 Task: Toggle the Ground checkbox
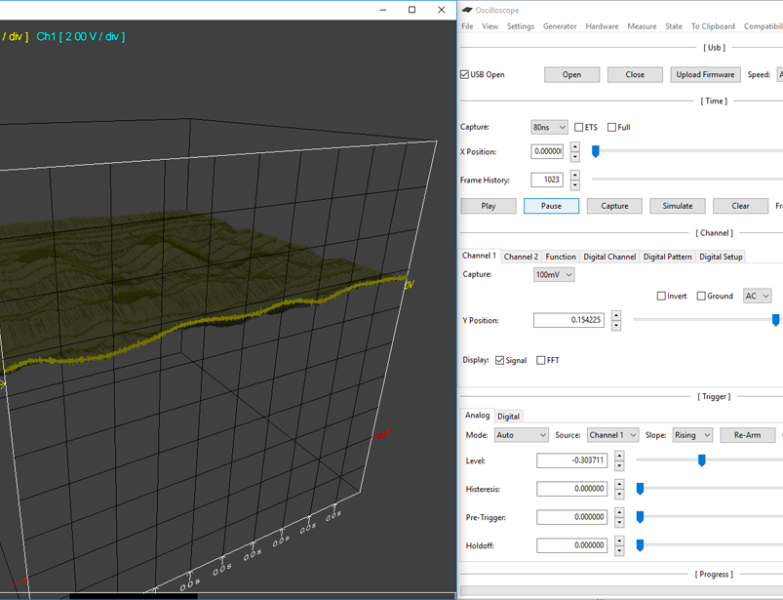pos(701,296)
